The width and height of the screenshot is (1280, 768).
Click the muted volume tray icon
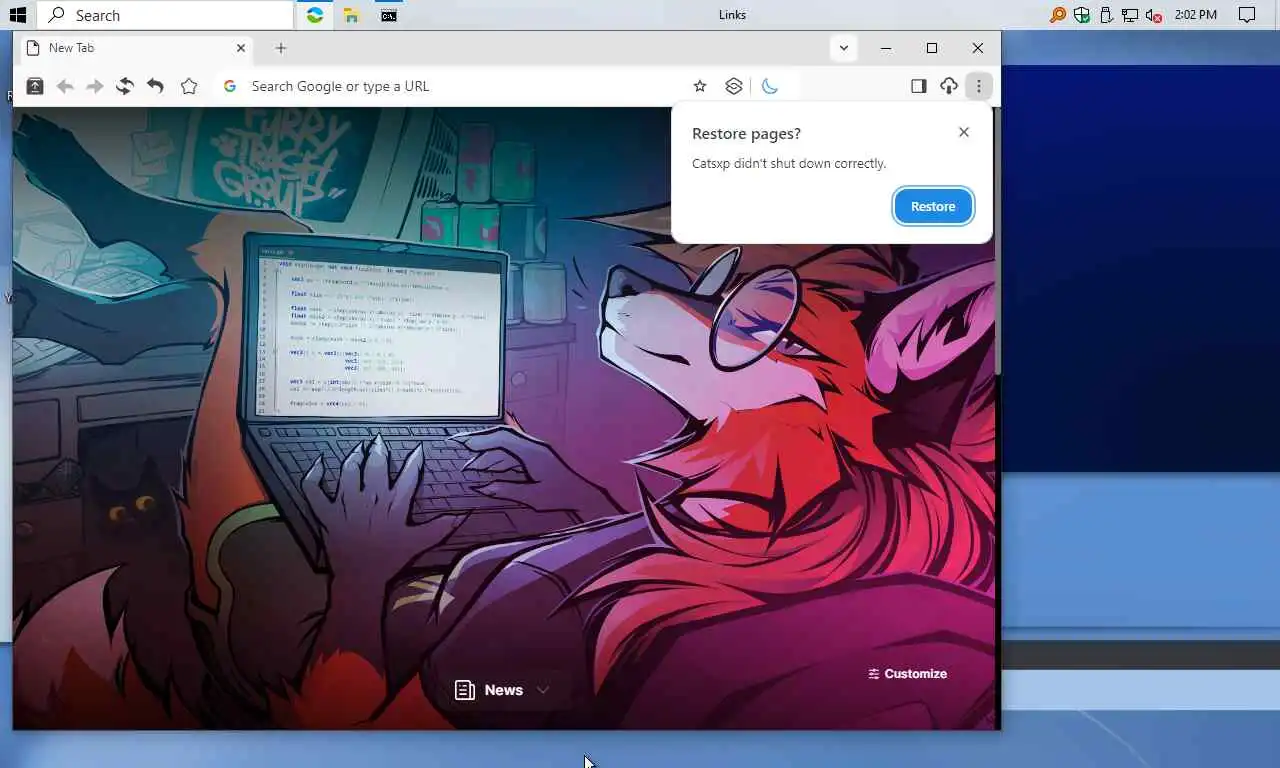[x=1154, y=15]
